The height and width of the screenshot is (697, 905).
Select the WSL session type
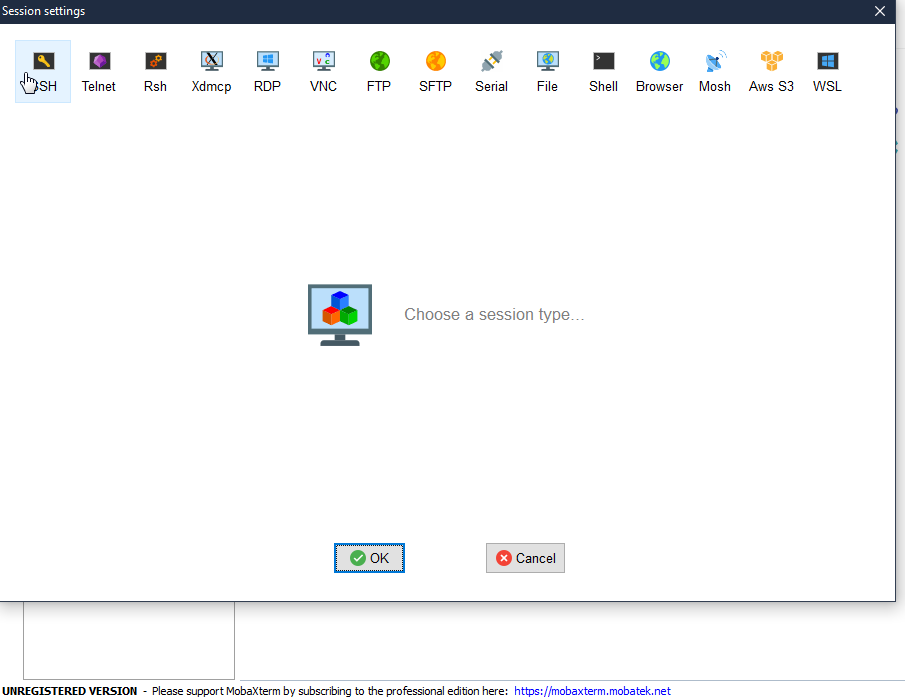(826, 70)
